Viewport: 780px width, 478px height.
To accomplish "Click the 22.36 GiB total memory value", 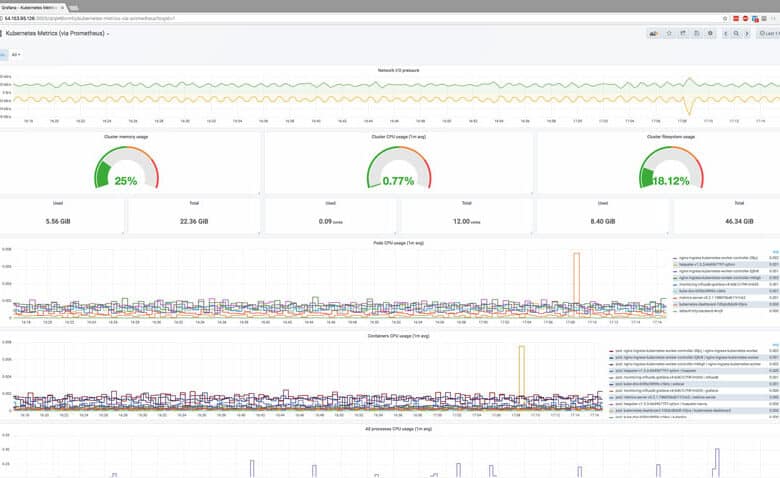I will 194,221.
